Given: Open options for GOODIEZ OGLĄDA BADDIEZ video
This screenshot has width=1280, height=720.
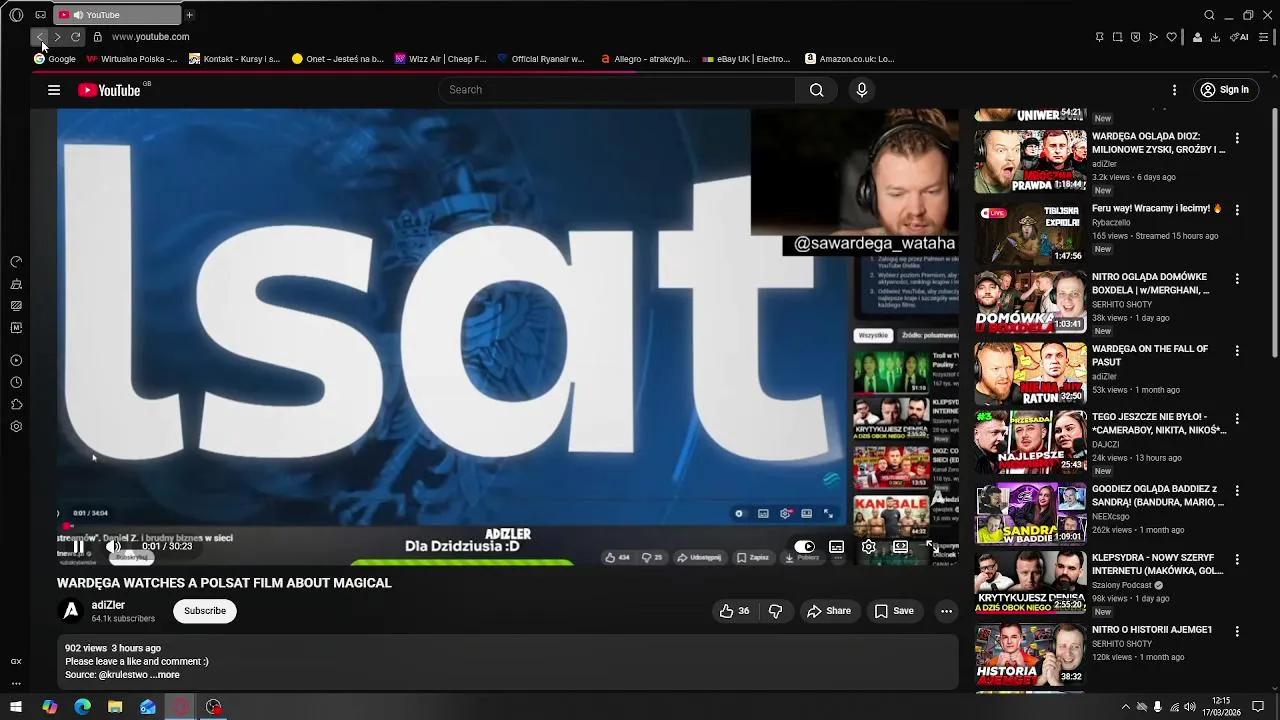Looking at the screenshot, I should click(1237, 490).
